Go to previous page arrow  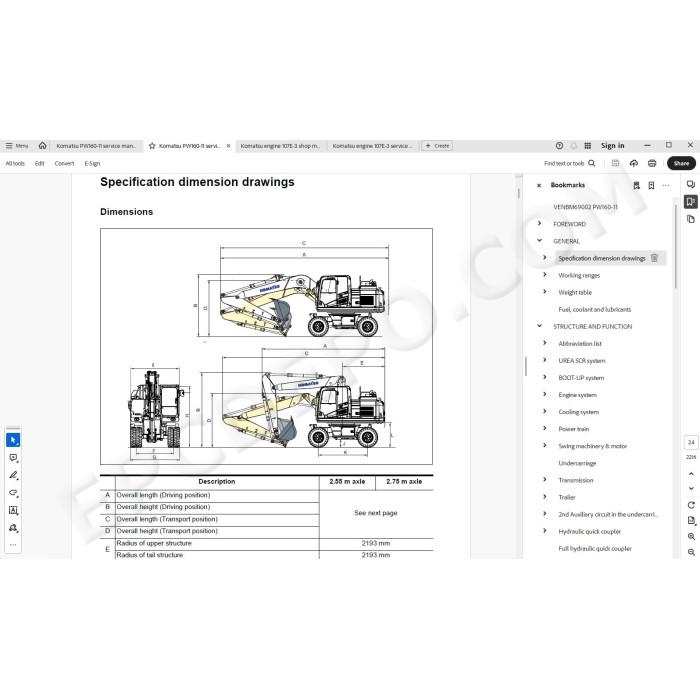[691, 474]
